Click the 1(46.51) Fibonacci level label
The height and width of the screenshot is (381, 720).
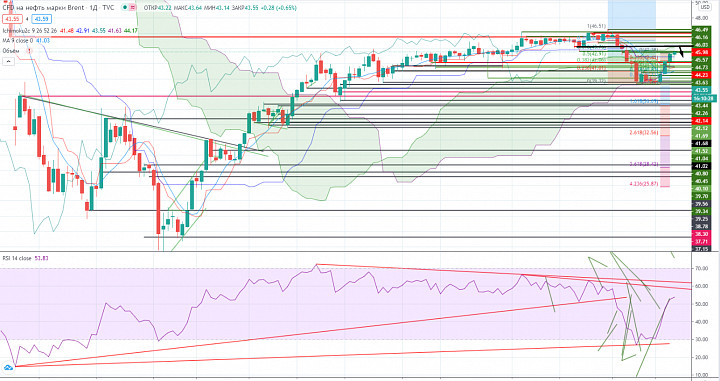point(596,26)
